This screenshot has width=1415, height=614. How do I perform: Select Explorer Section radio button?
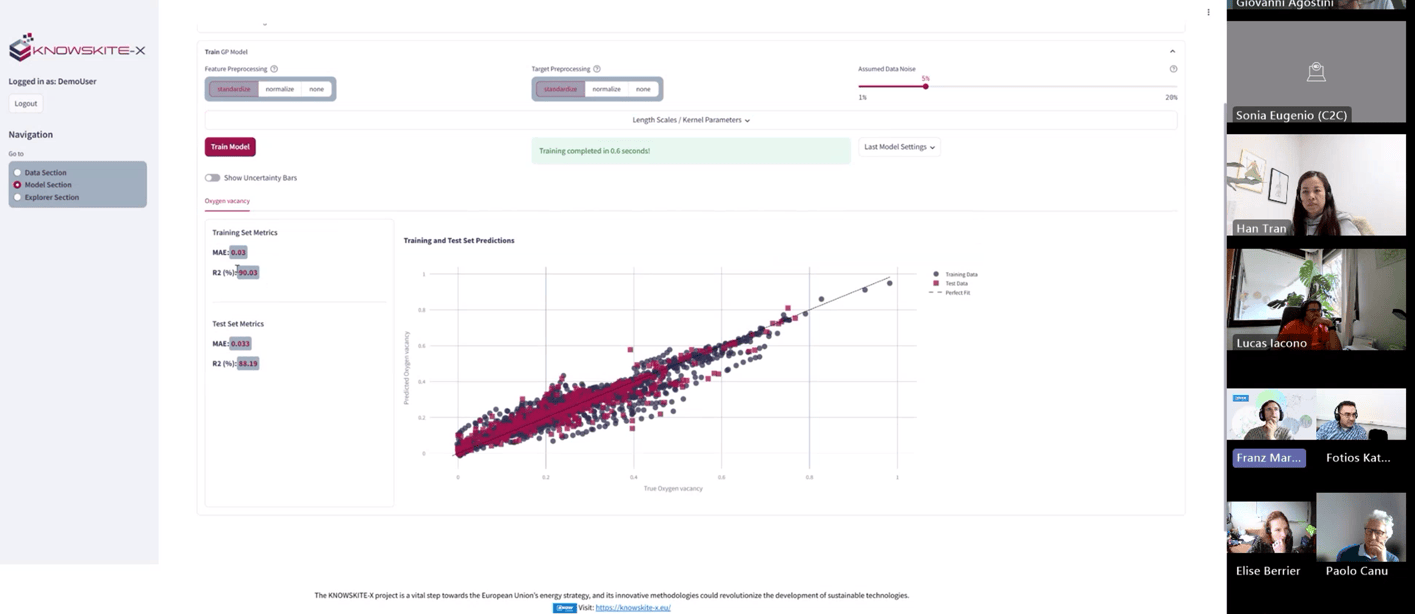(x=18, y=197)
